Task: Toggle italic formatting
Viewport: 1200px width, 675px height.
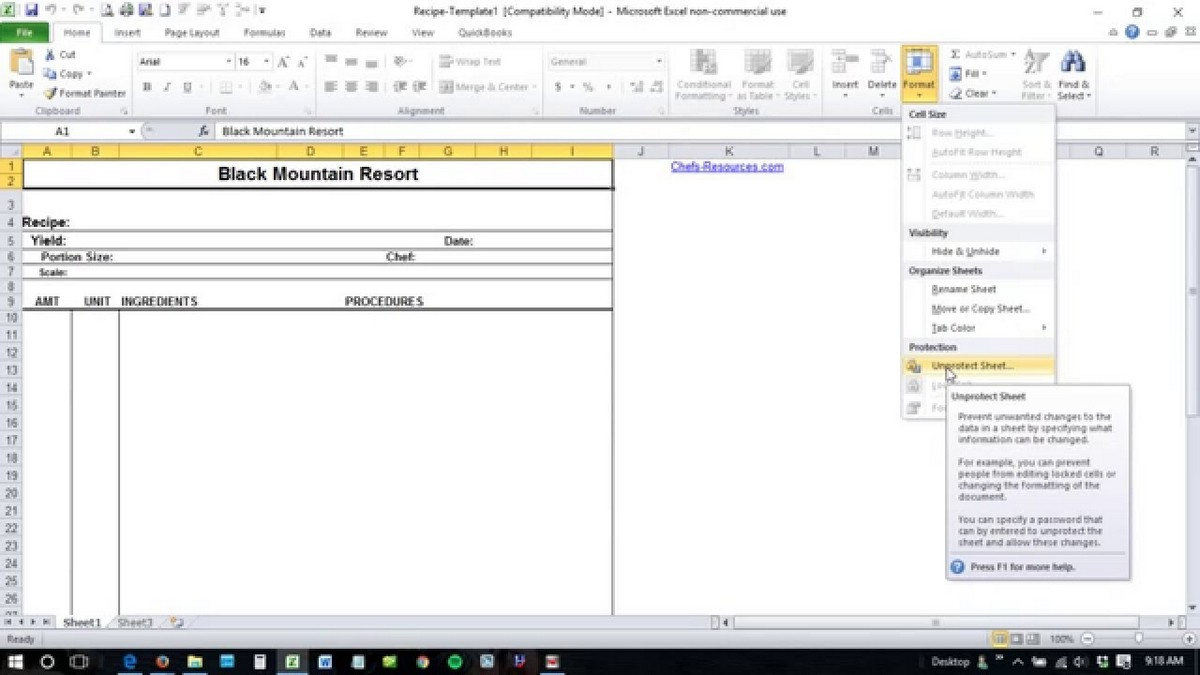Action: [x=167, y=87]
